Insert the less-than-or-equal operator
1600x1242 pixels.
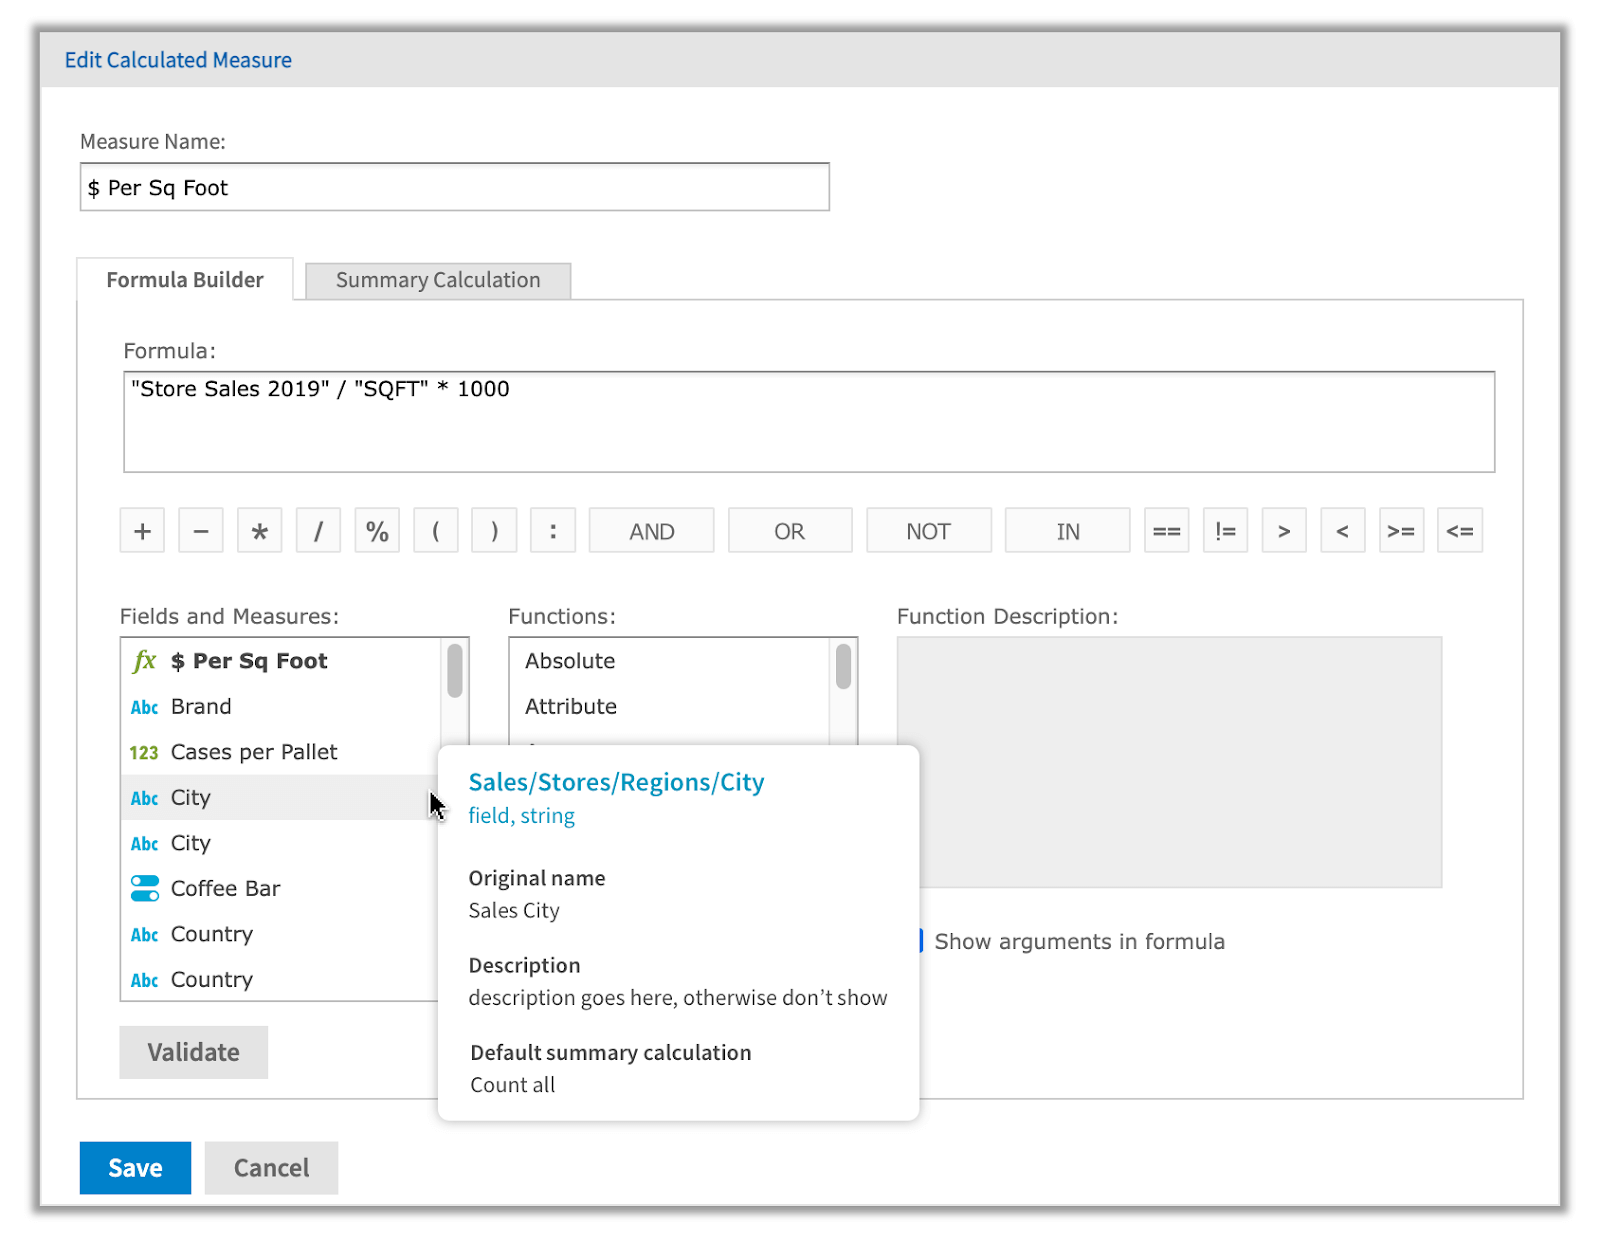[x=1460, y=531]
